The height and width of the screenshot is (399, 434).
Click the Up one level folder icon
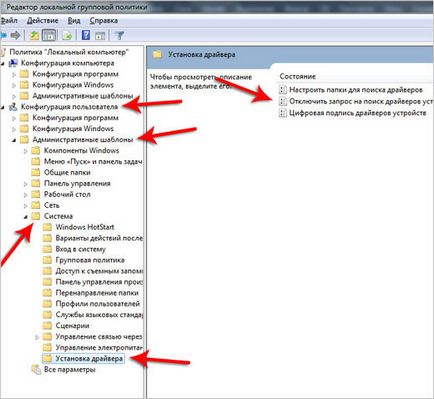pyautogui.click(x=34, y=35)
